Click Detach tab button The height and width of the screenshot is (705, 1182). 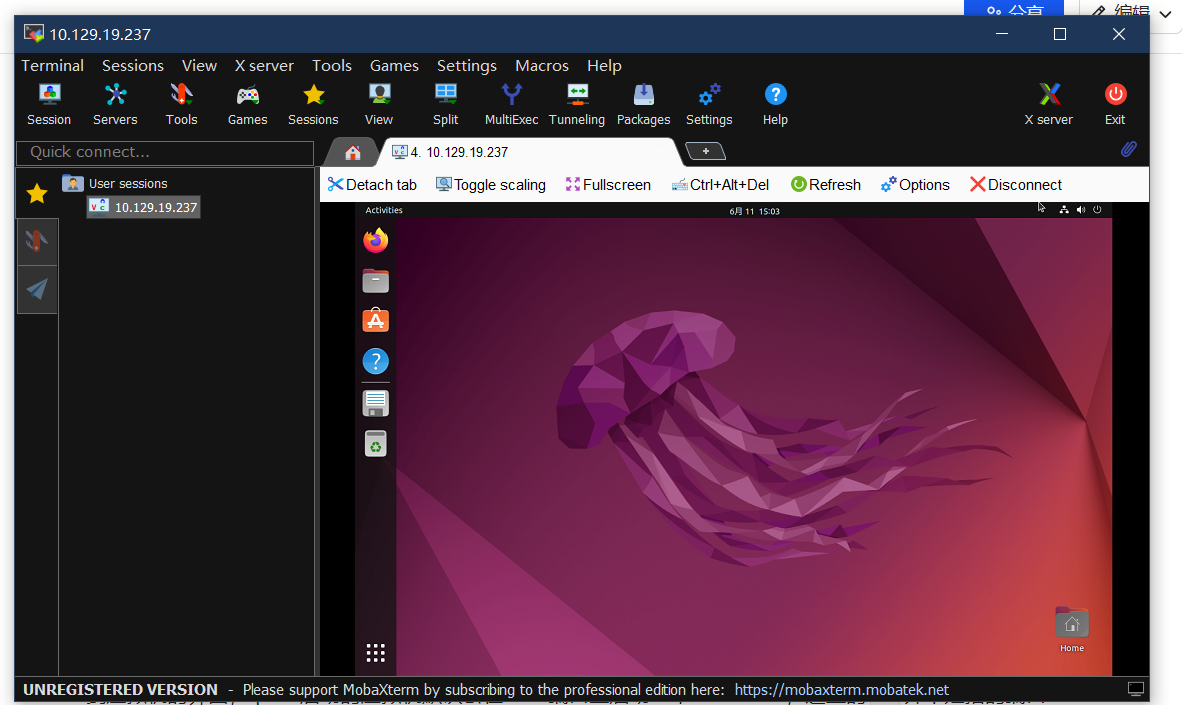[x=372, y=185]
